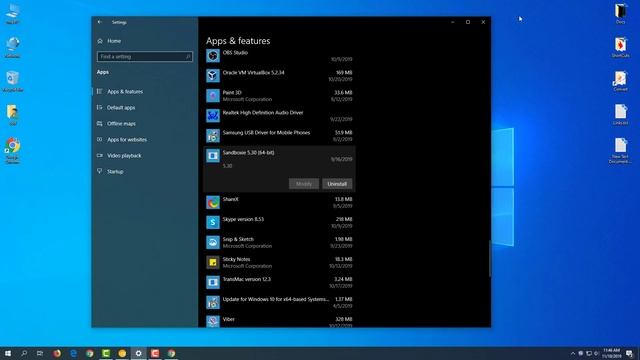Image resolution: width=640 pixels, height=360 pixels.
Task: Select the TransMac version 12.3 entry
Action: point(247,279)
